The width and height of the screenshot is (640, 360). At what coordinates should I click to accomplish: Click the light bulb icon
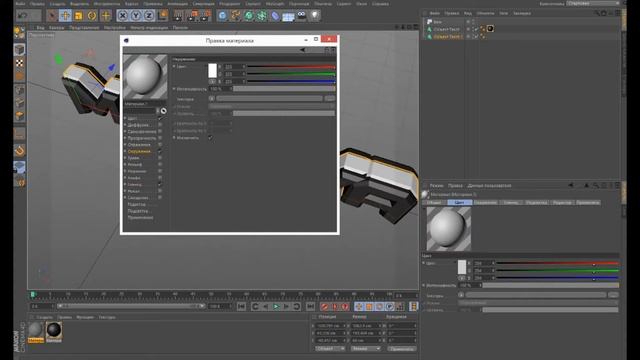click(x=314, y=16)
